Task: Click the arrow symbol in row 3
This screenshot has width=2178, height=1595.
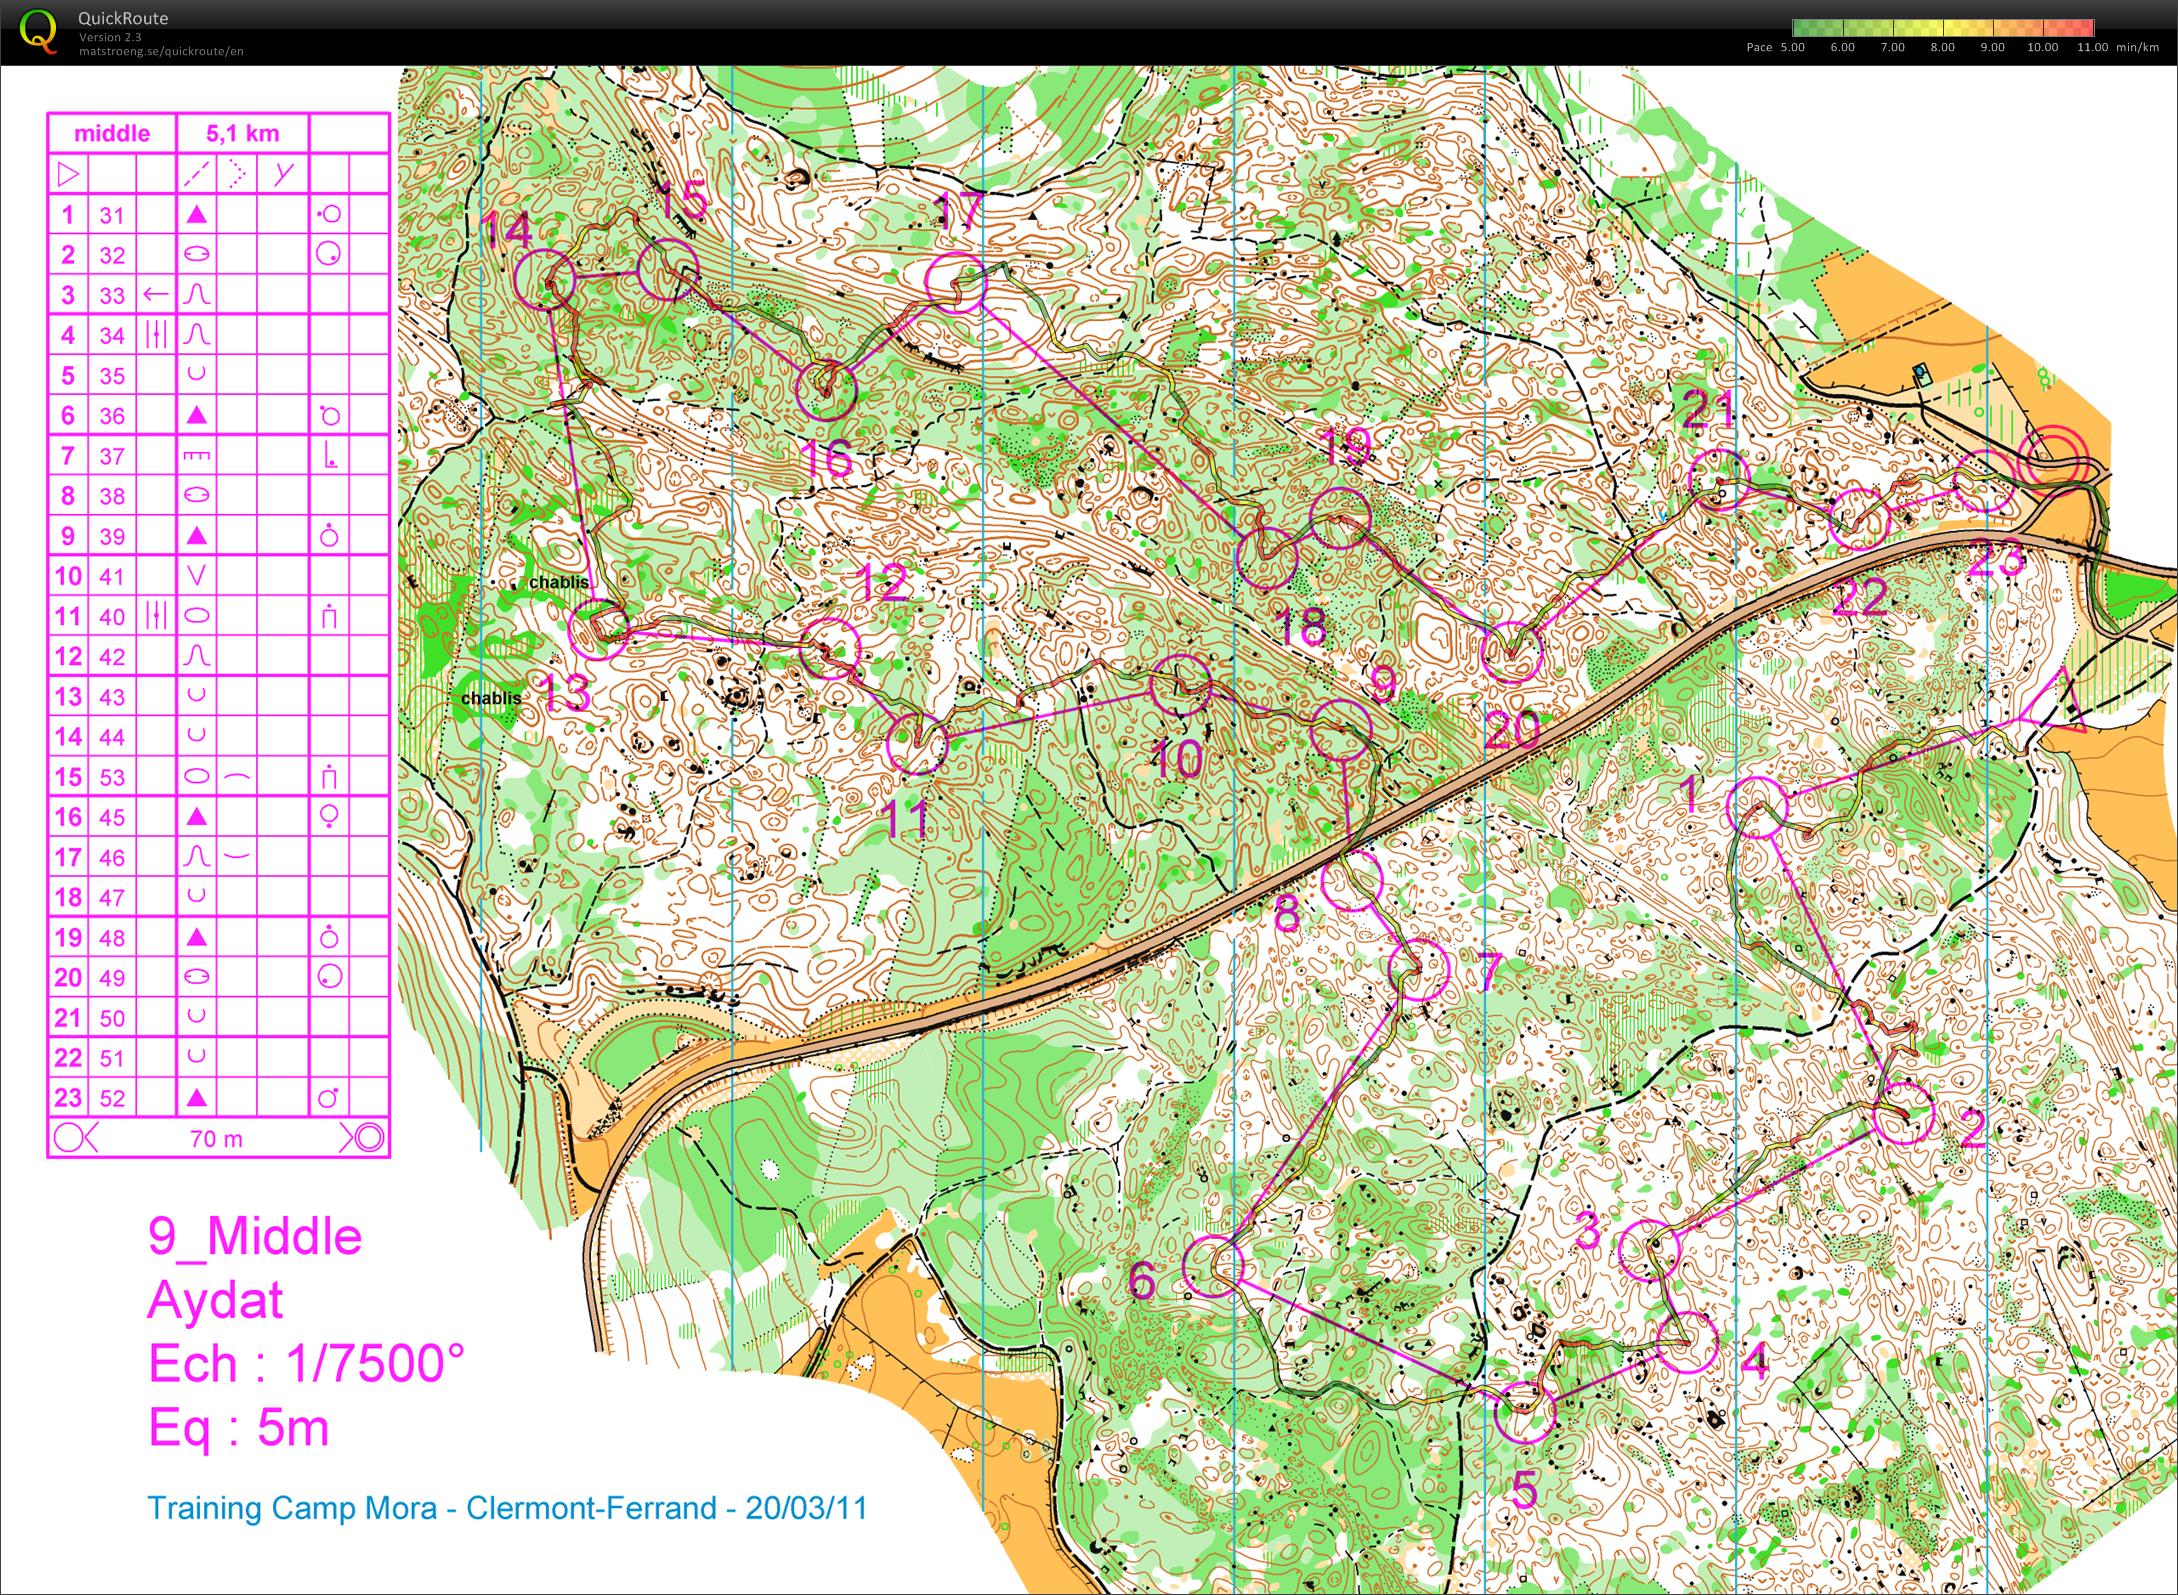Action: [155, 294]
